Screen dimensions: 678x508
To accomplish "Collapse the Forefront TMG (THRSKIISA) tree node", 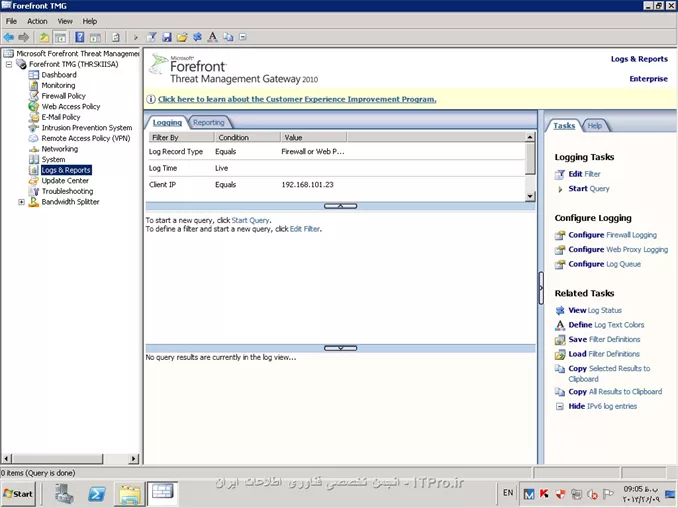I will pos(9,64).
